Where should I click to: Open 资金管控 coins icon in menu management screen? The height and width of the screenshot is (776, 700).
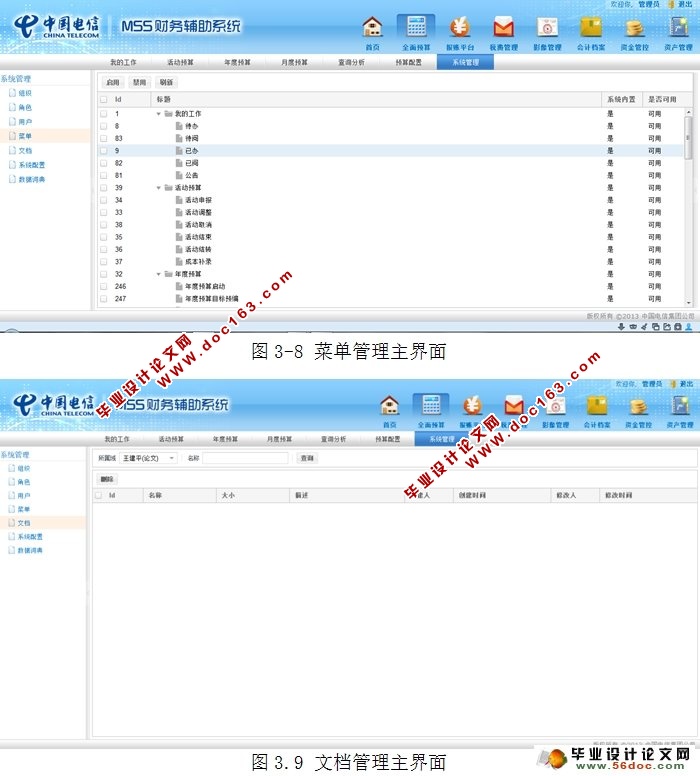pyautogui.click(x=635, y=28)
